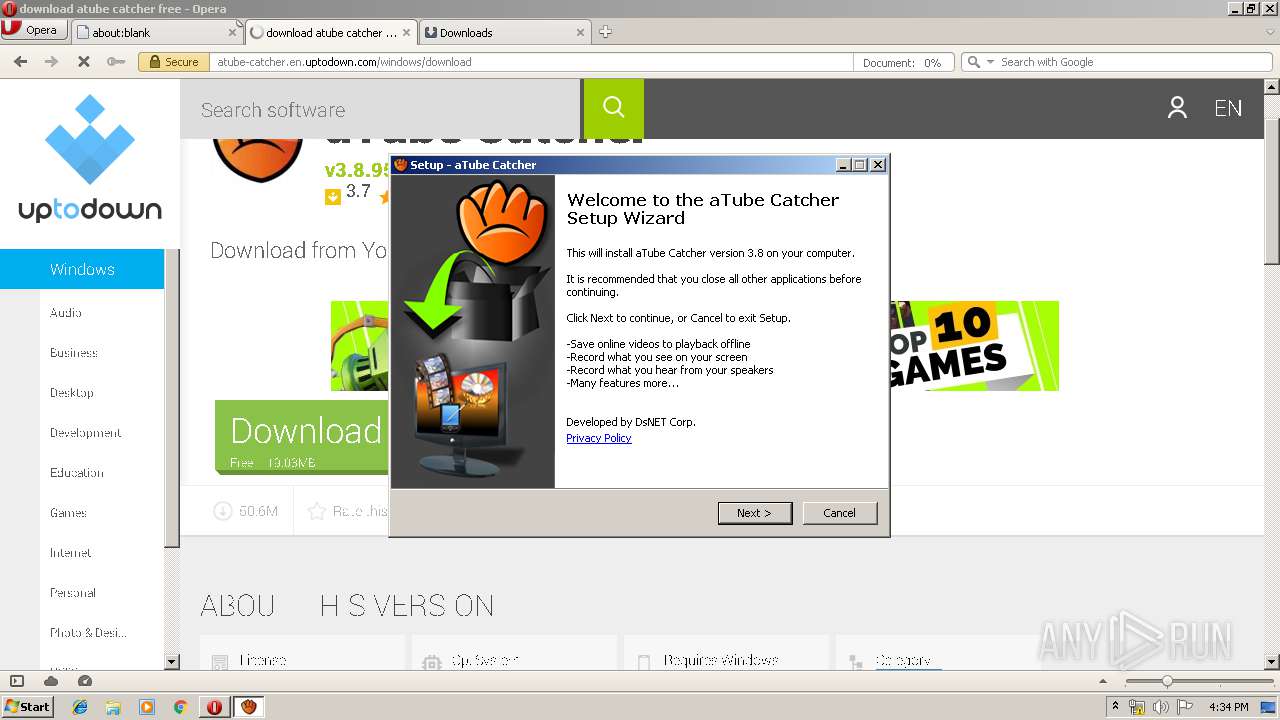Switch to the about:blank tab
Screen dimensions: 1280x720
pos(150,32)
